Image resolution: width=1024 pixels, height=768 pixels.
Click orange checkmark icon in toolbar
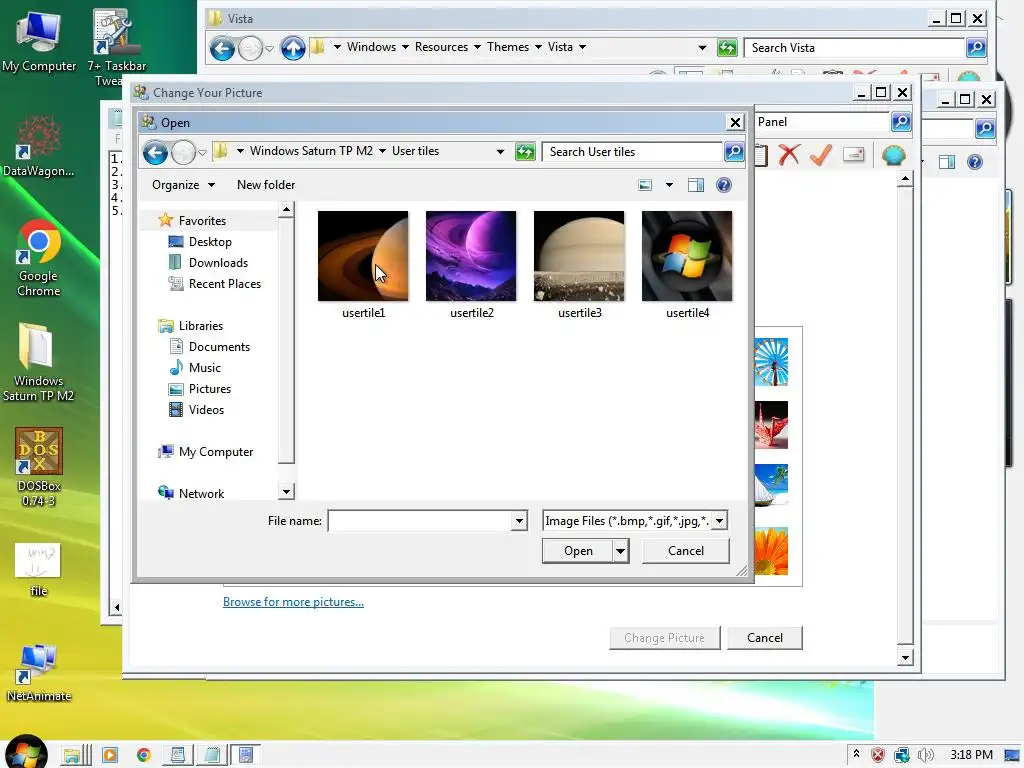tap(821, 155)
